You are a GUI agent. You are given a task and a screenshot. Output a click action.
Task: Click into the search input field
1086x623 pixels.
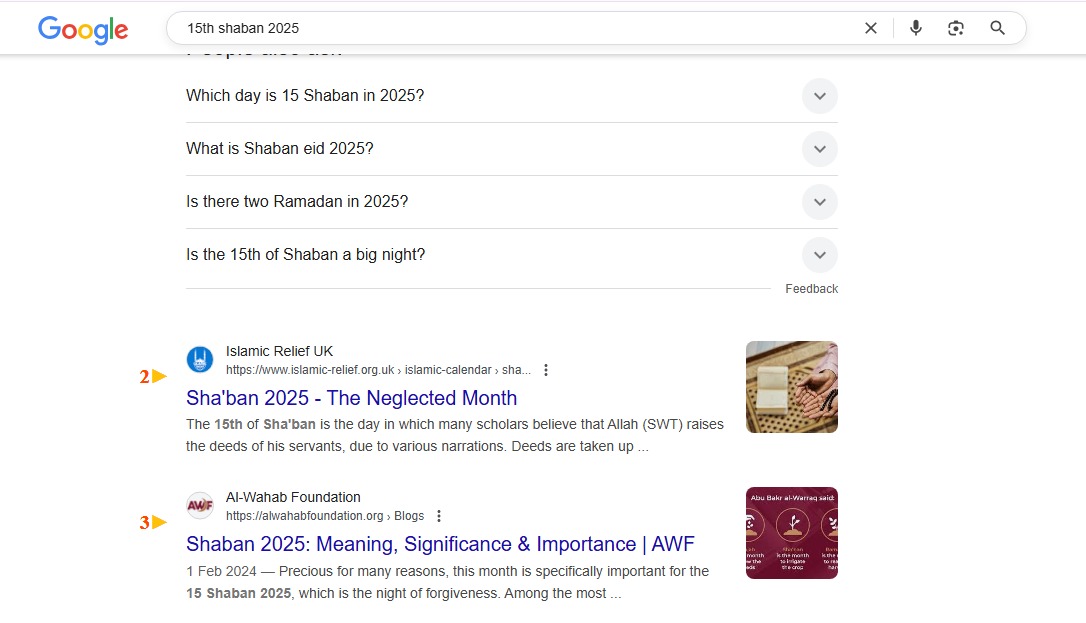pyautogui.click(x=500, y=28)
